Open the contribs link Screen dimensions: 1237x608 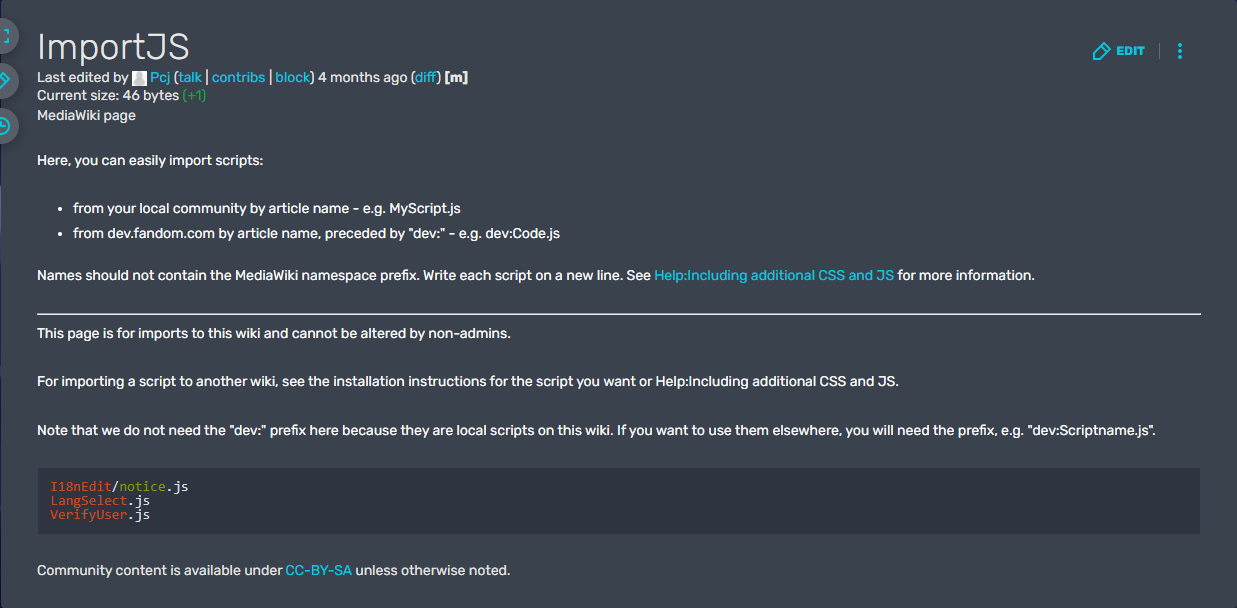pyautogui.click(x=238, y=77)
